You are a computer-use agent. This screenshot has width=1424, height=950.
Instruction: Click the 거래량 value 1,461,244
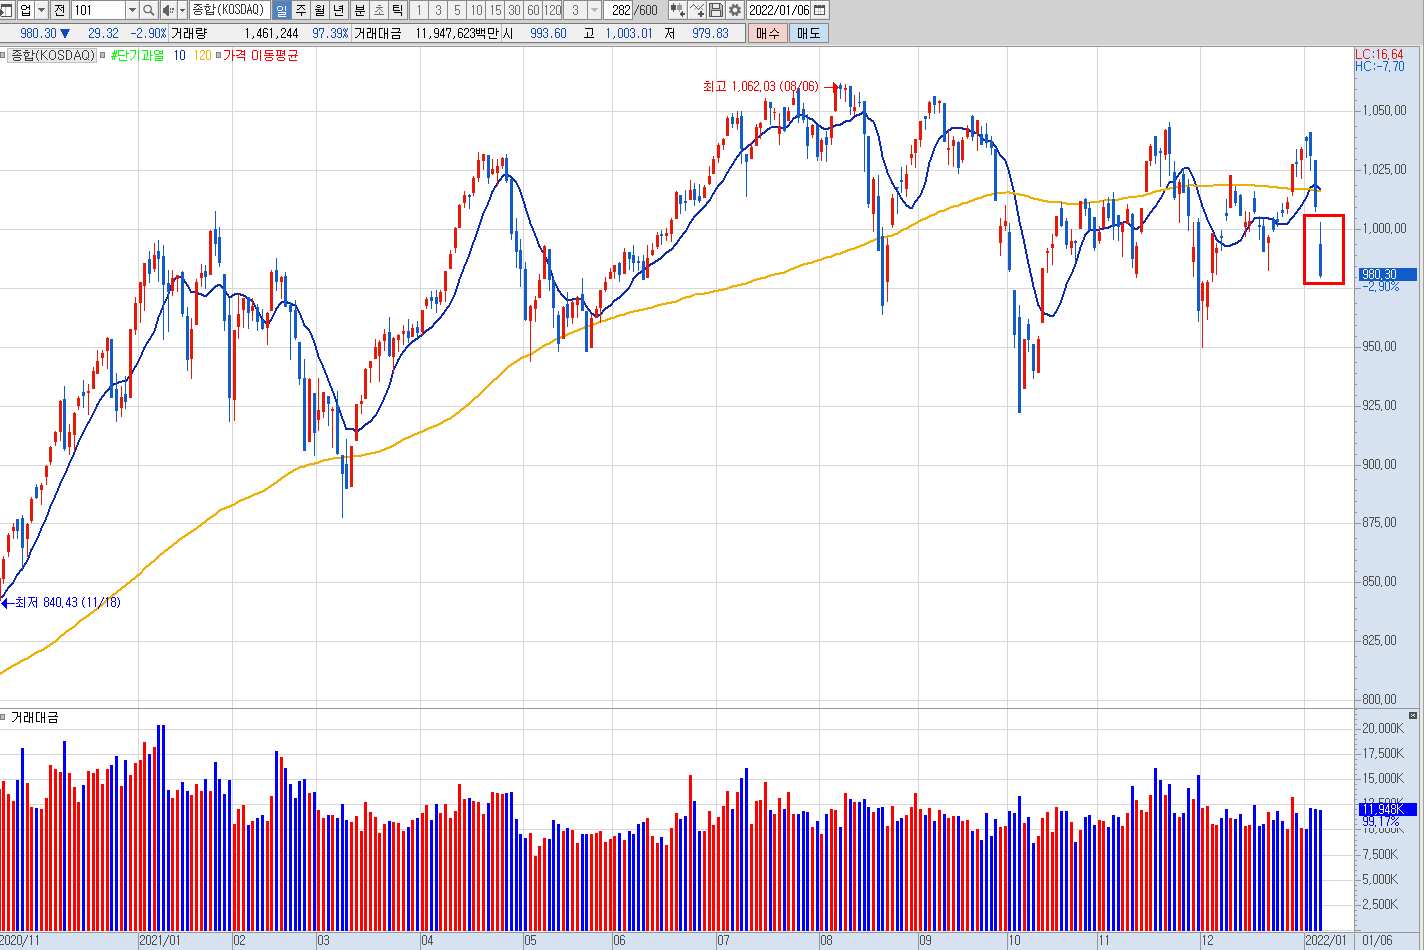coord(271,33)
